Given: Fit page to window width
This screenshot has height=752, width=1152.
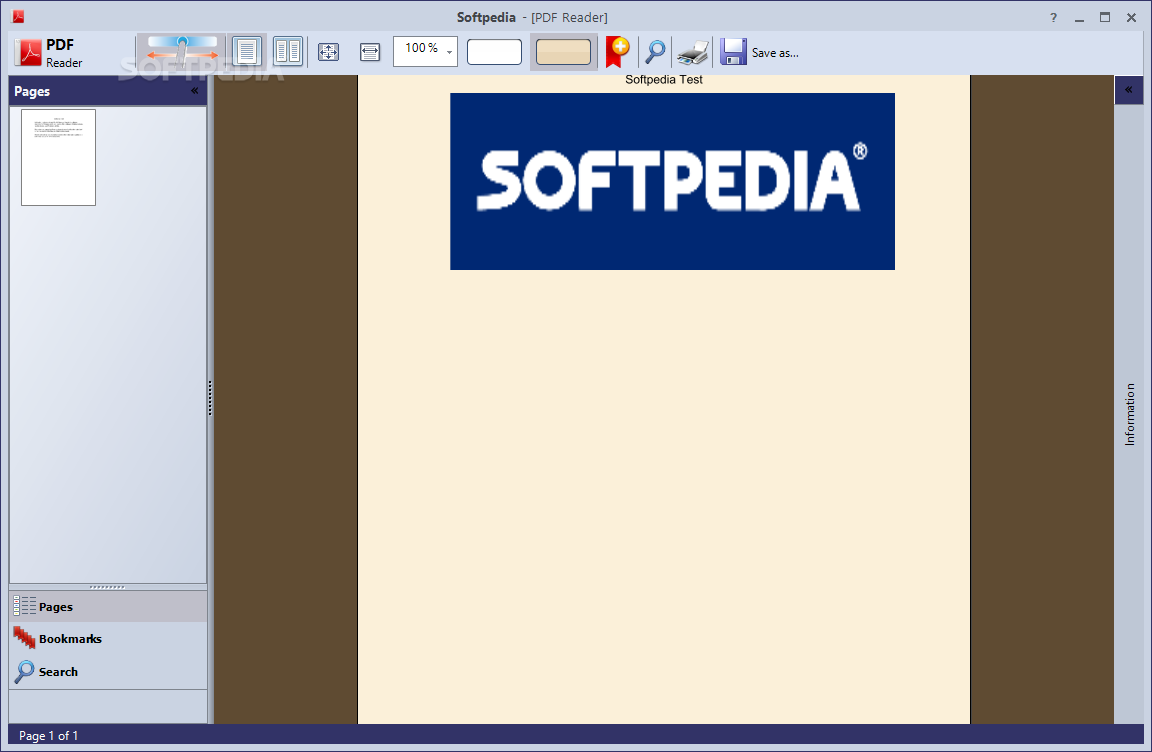Looking at the screenshot, I should 370,51.
